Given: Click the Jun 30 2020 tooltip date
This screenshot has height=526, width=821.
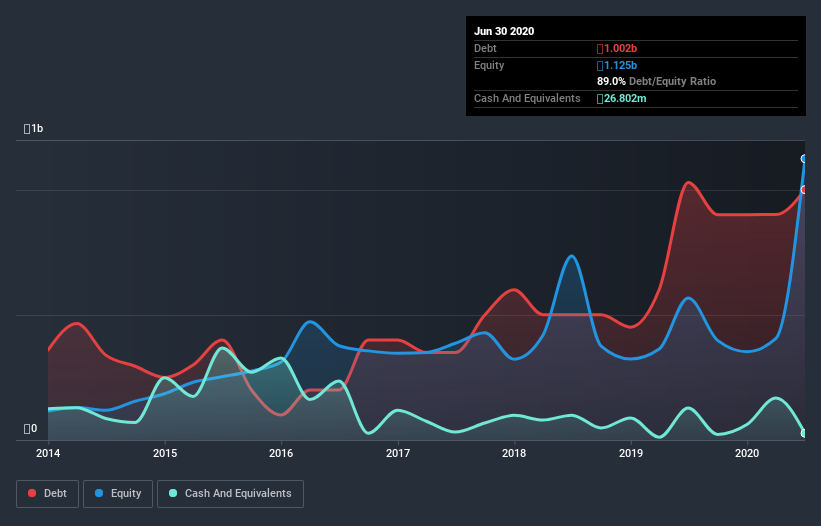Looking at the screenshot, I should pyautogui.click(x=504, y=31).
